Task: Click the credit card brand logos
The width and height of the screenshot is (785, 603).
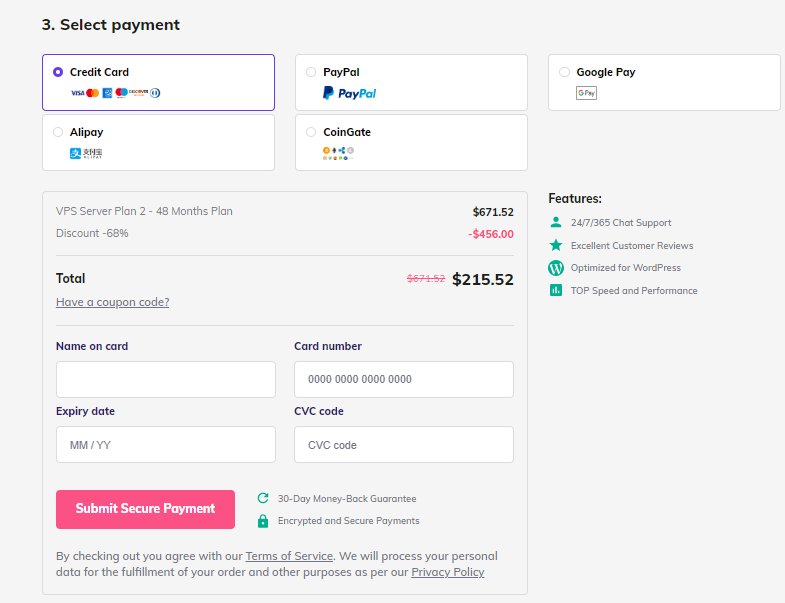Action: click(115, 93)
